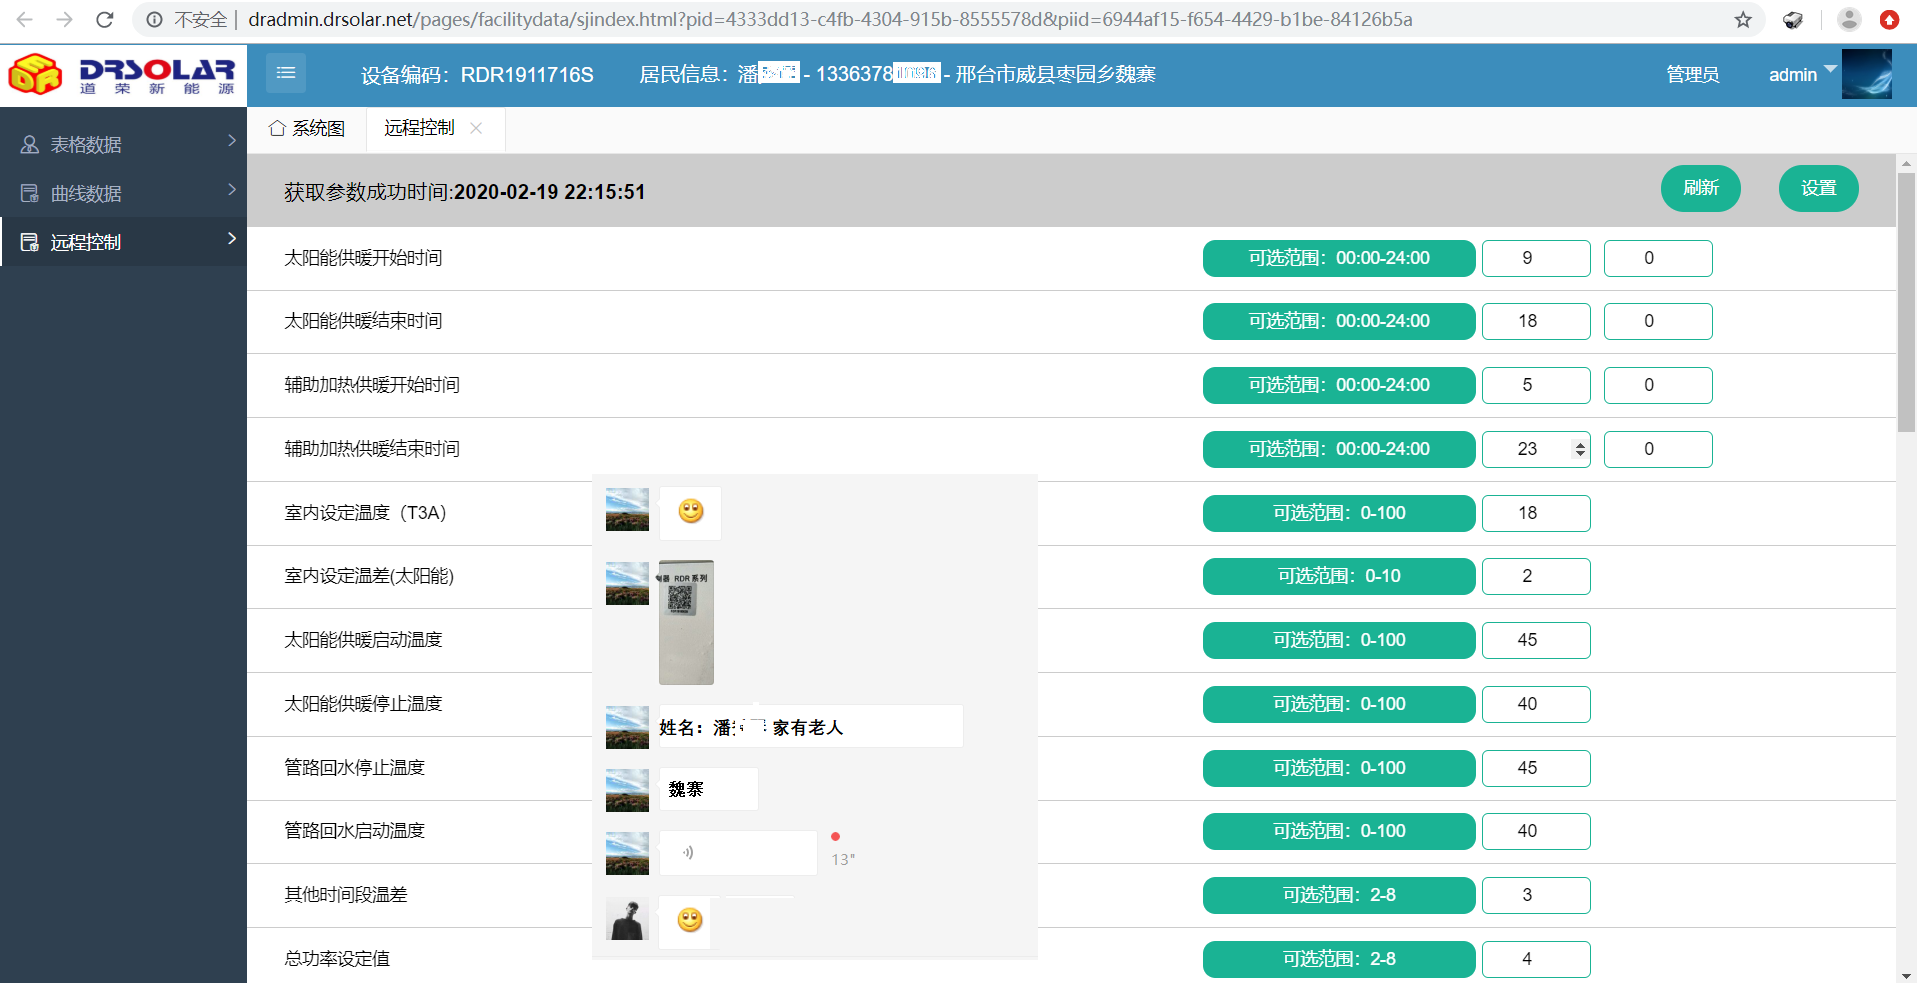Viewport: 1917px width, 983px height.
Task: Click the 刷新 button
Action: 1701,188
